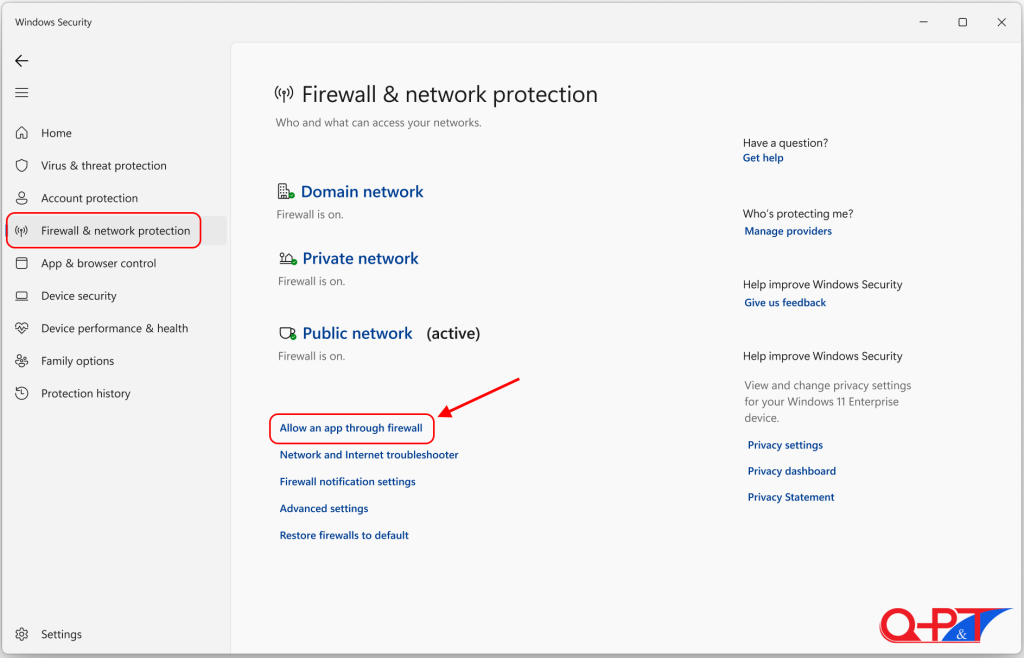Open the hamburger navigation menu icon
The image size is (1024, 658).
click(x=22, y=93)
